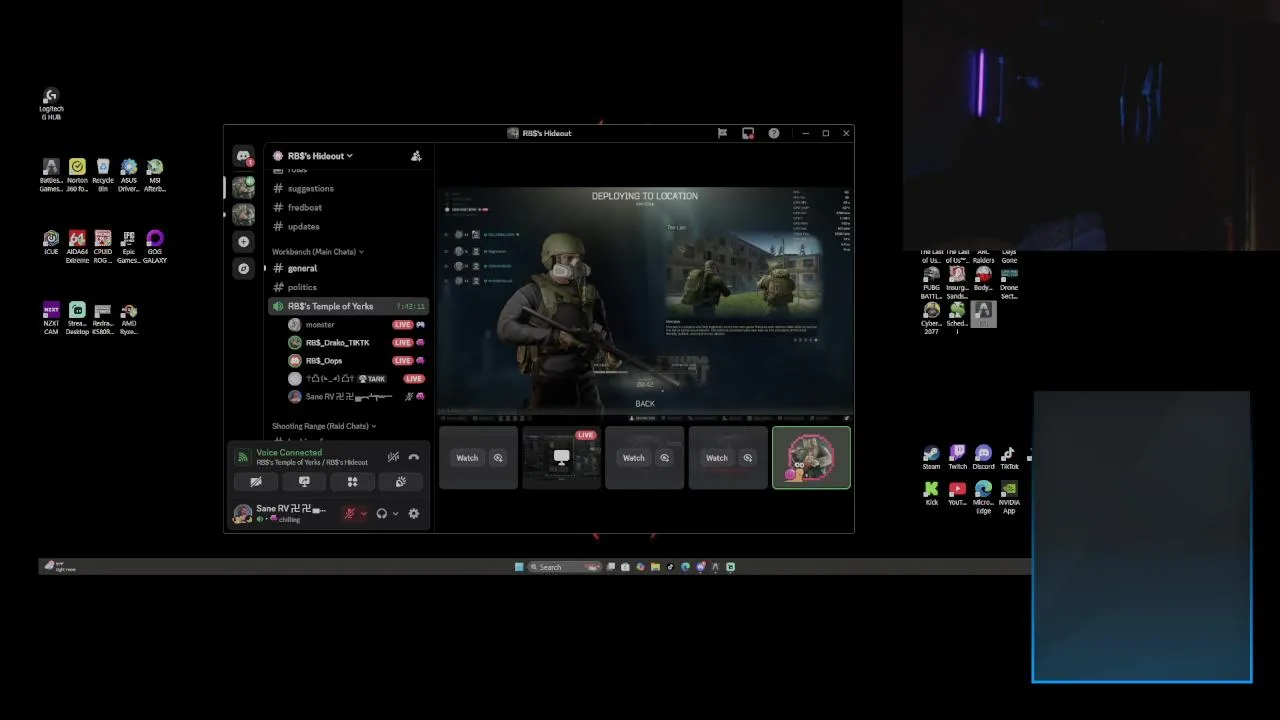Click Voice Connected status text
This screenshot has height=720, width=1280.
pyautogui.click(x=289, y=453)
